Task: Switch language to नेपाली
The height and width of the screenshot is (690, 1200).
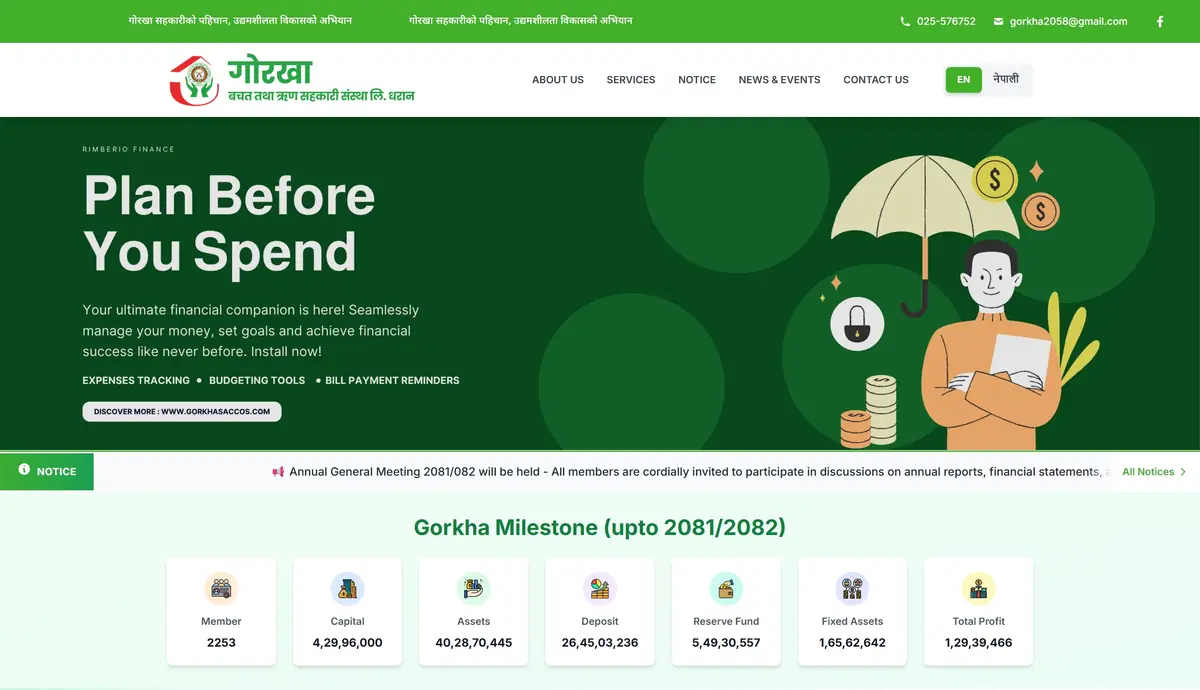Action: click(x=1006, y=79)
